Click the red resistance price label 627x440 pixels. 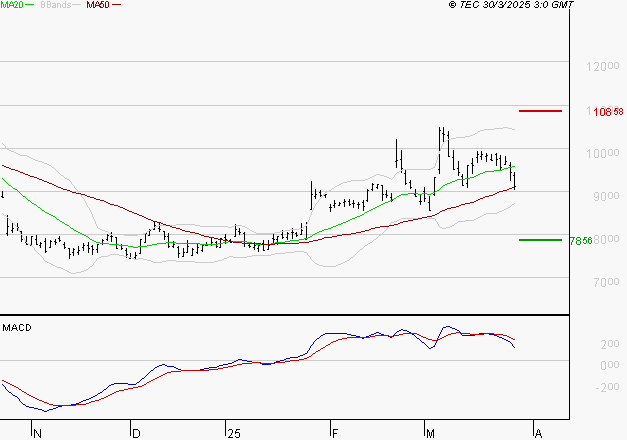tap(602, 112)
